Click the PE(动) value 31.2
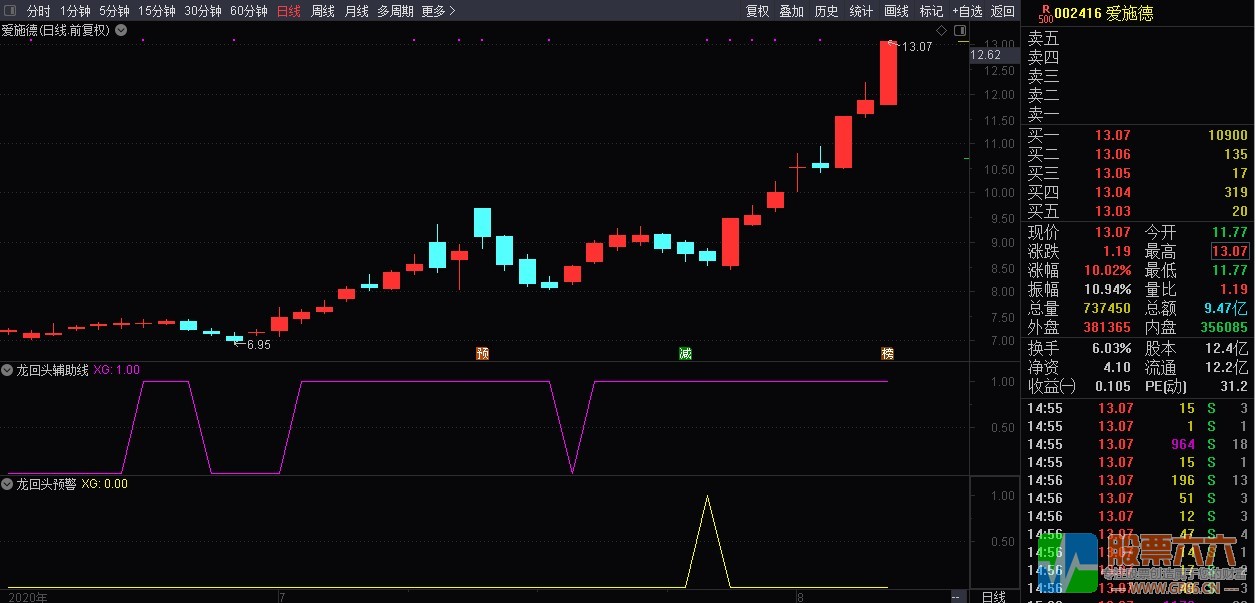 (x=1235, y=386)
